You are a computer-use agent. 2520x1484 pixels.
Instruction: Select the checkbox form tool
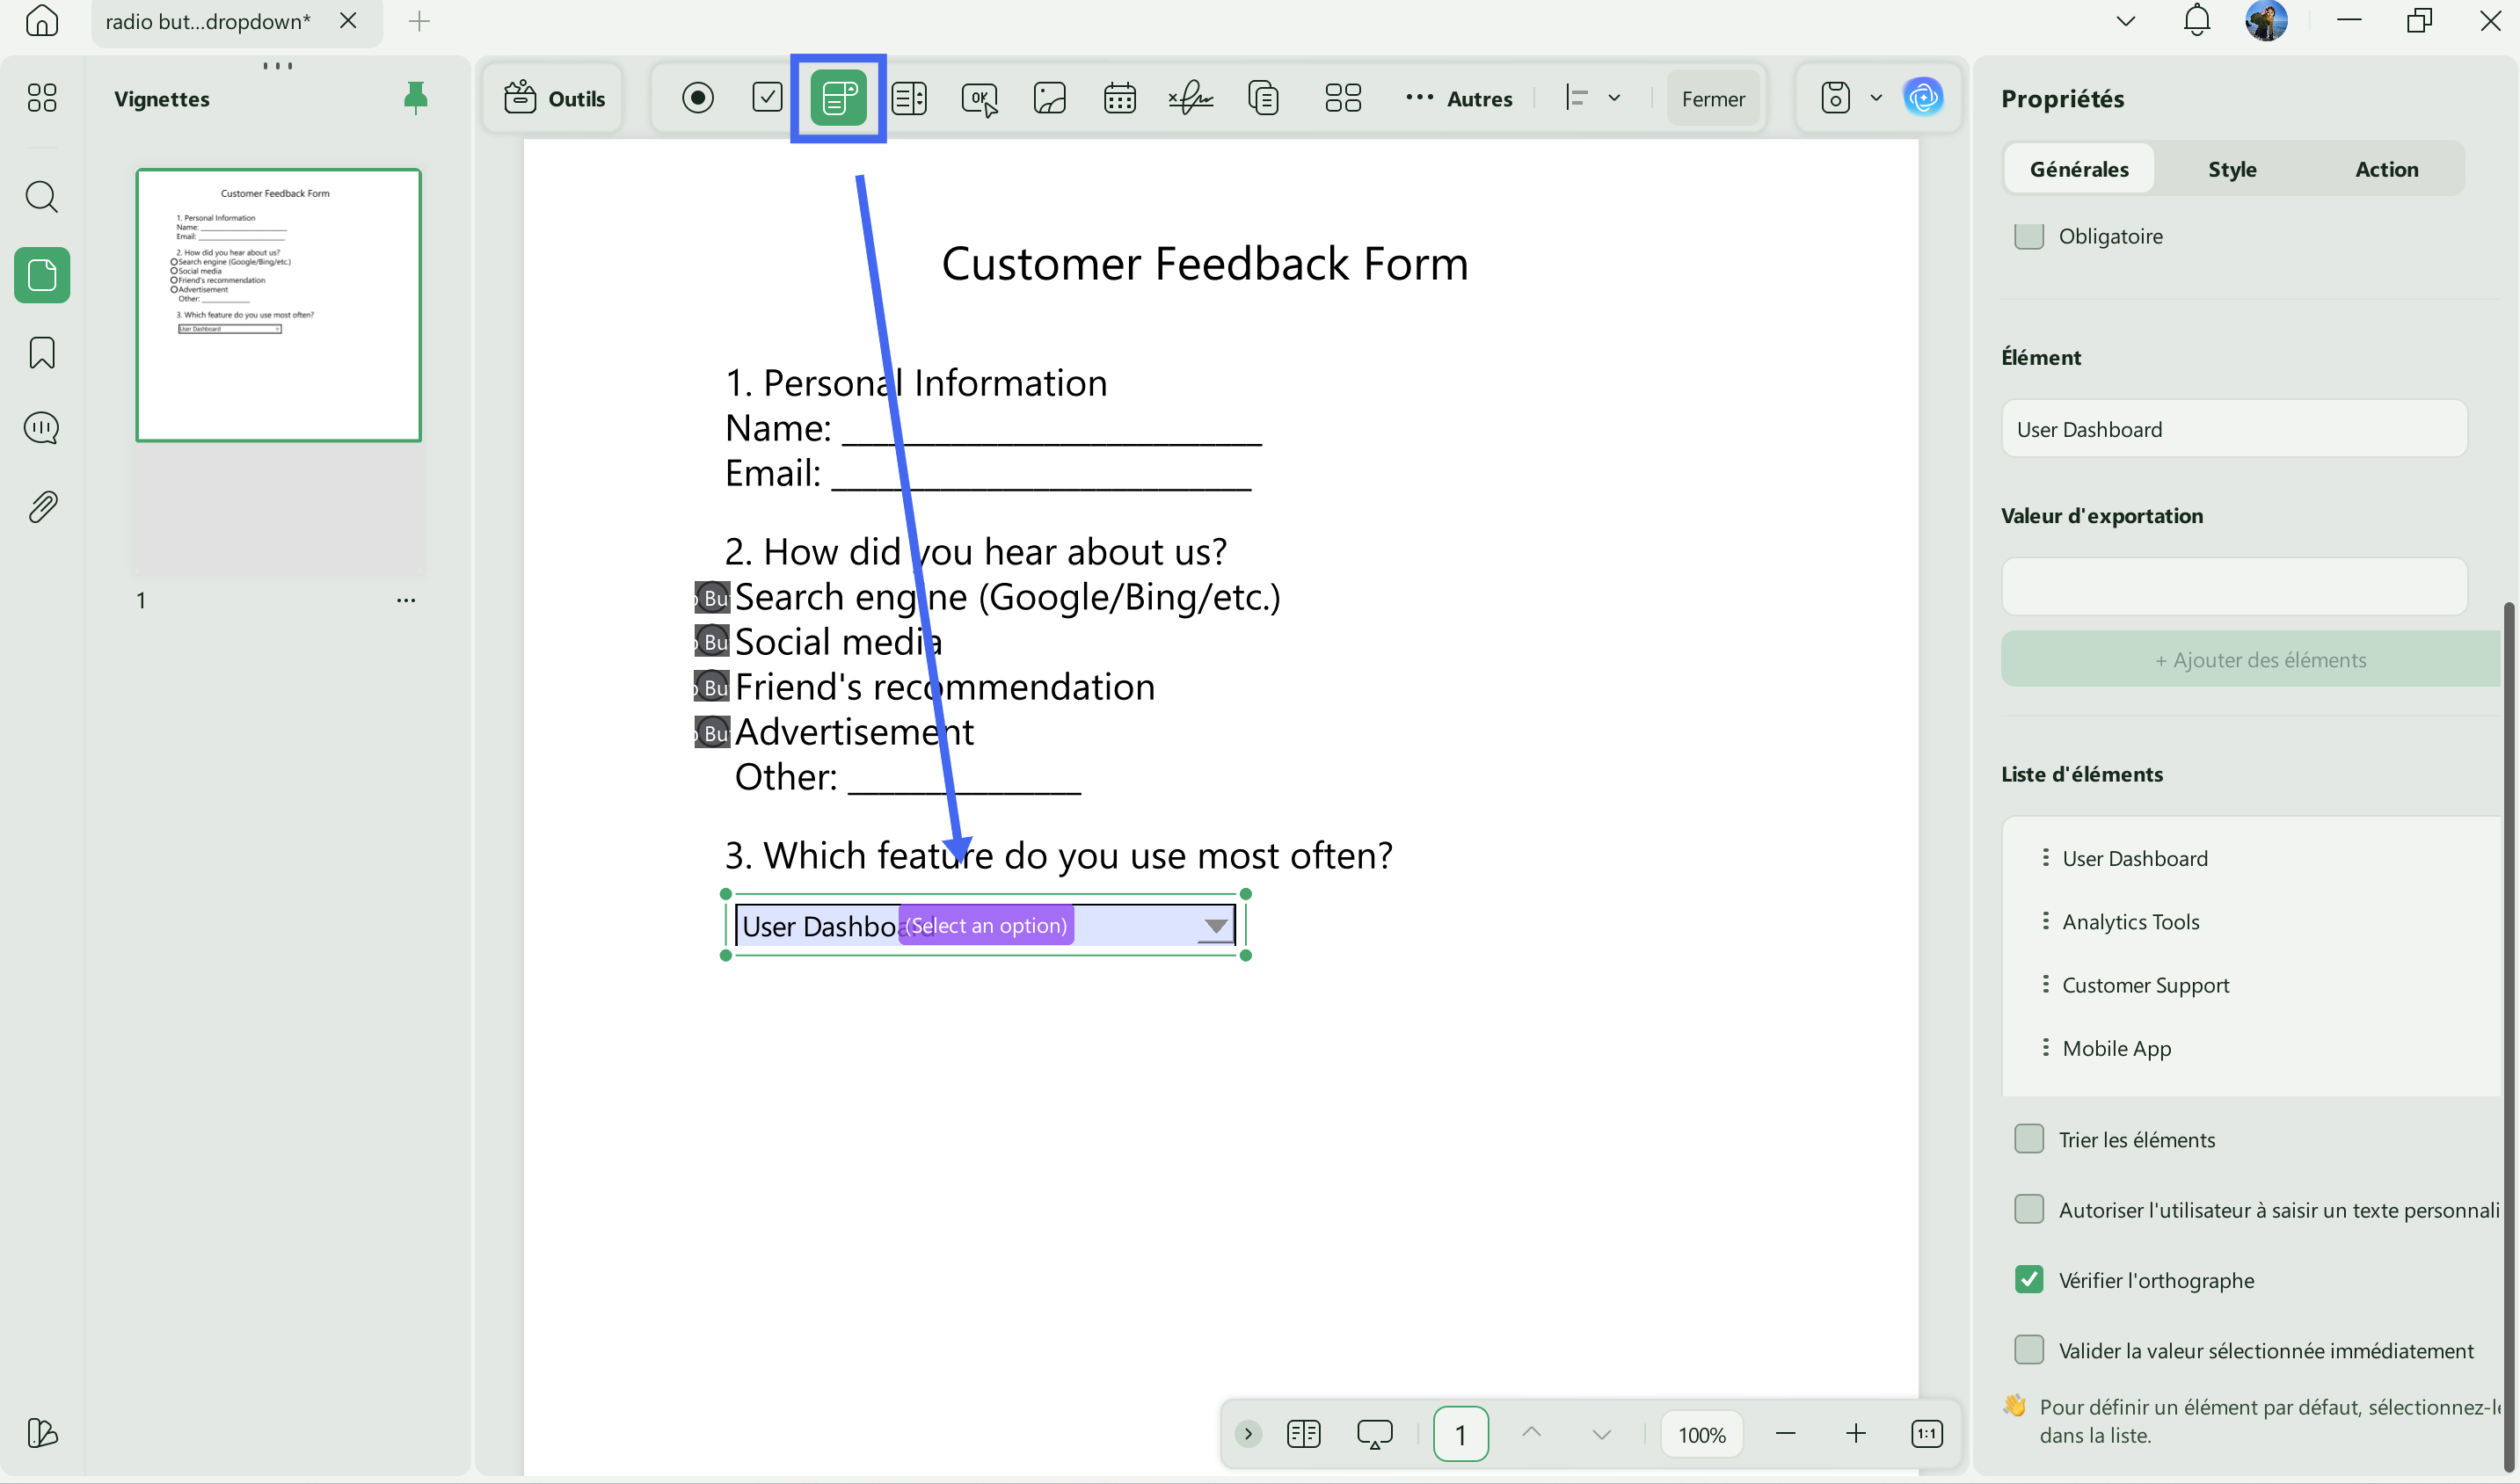pyautogui.click(x=767, y=98)
